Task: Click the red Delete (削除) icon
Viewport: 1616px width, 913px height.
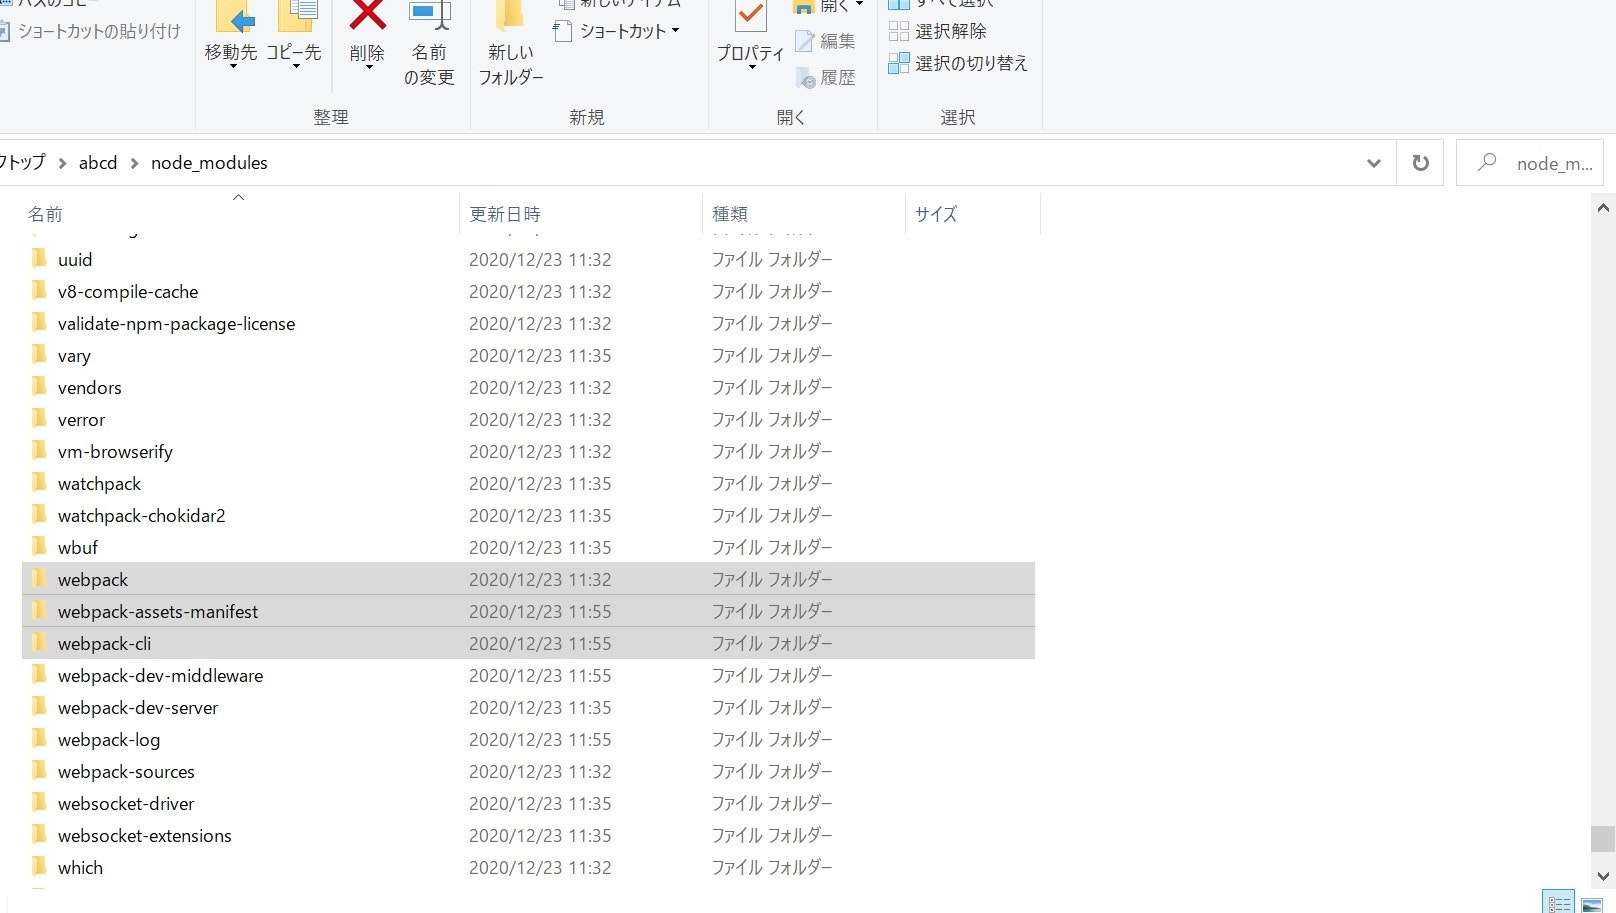Action: [x=367, y=15]
